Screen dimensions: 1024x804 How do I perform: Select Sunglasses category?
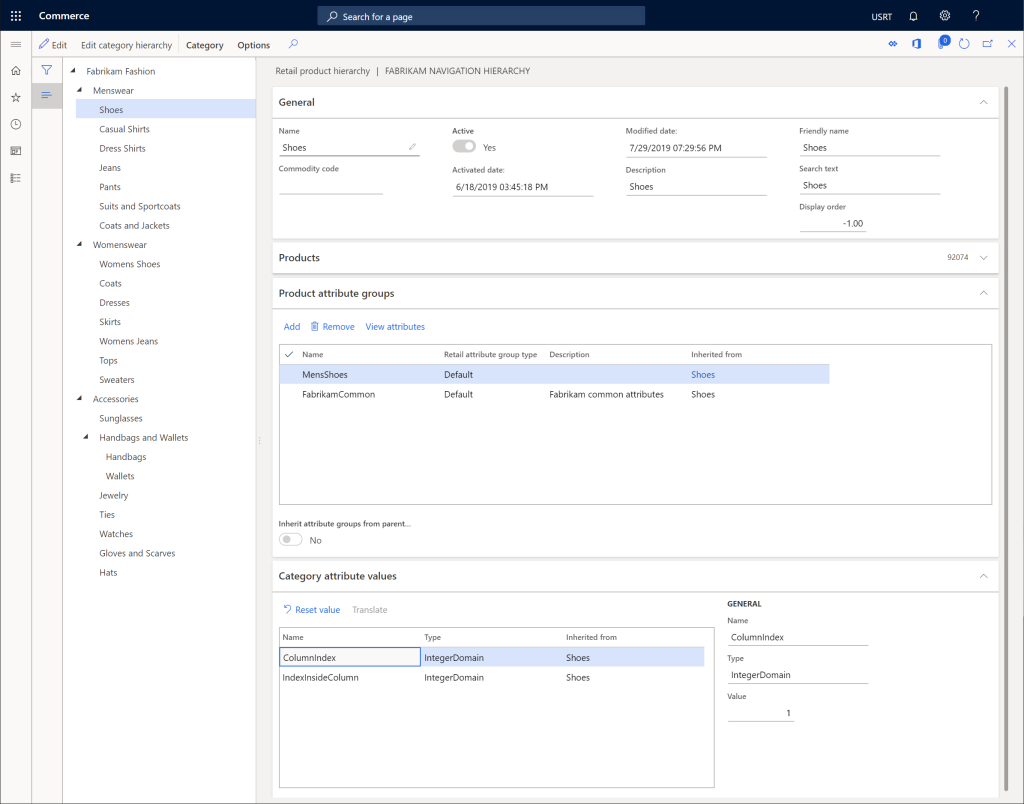[121, 418]
